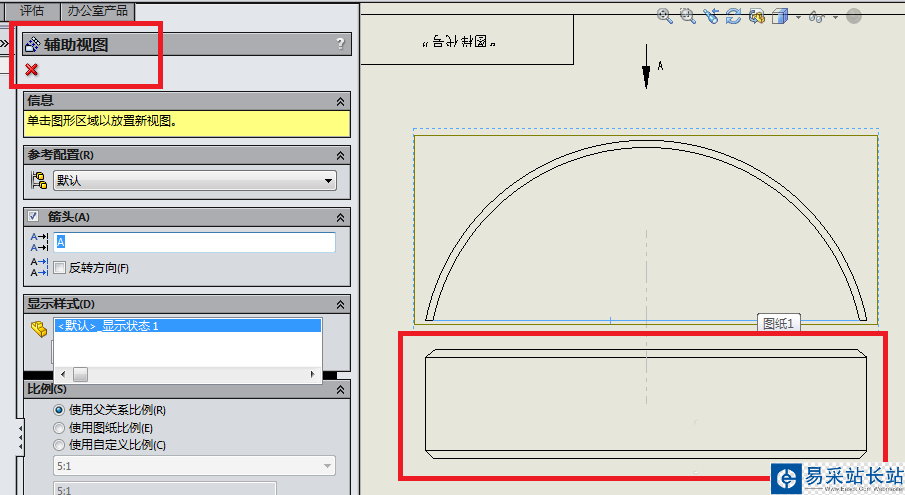Collapse the 显示样式(D) section
This screenshot has width=905, height=495.
[341, 305]
